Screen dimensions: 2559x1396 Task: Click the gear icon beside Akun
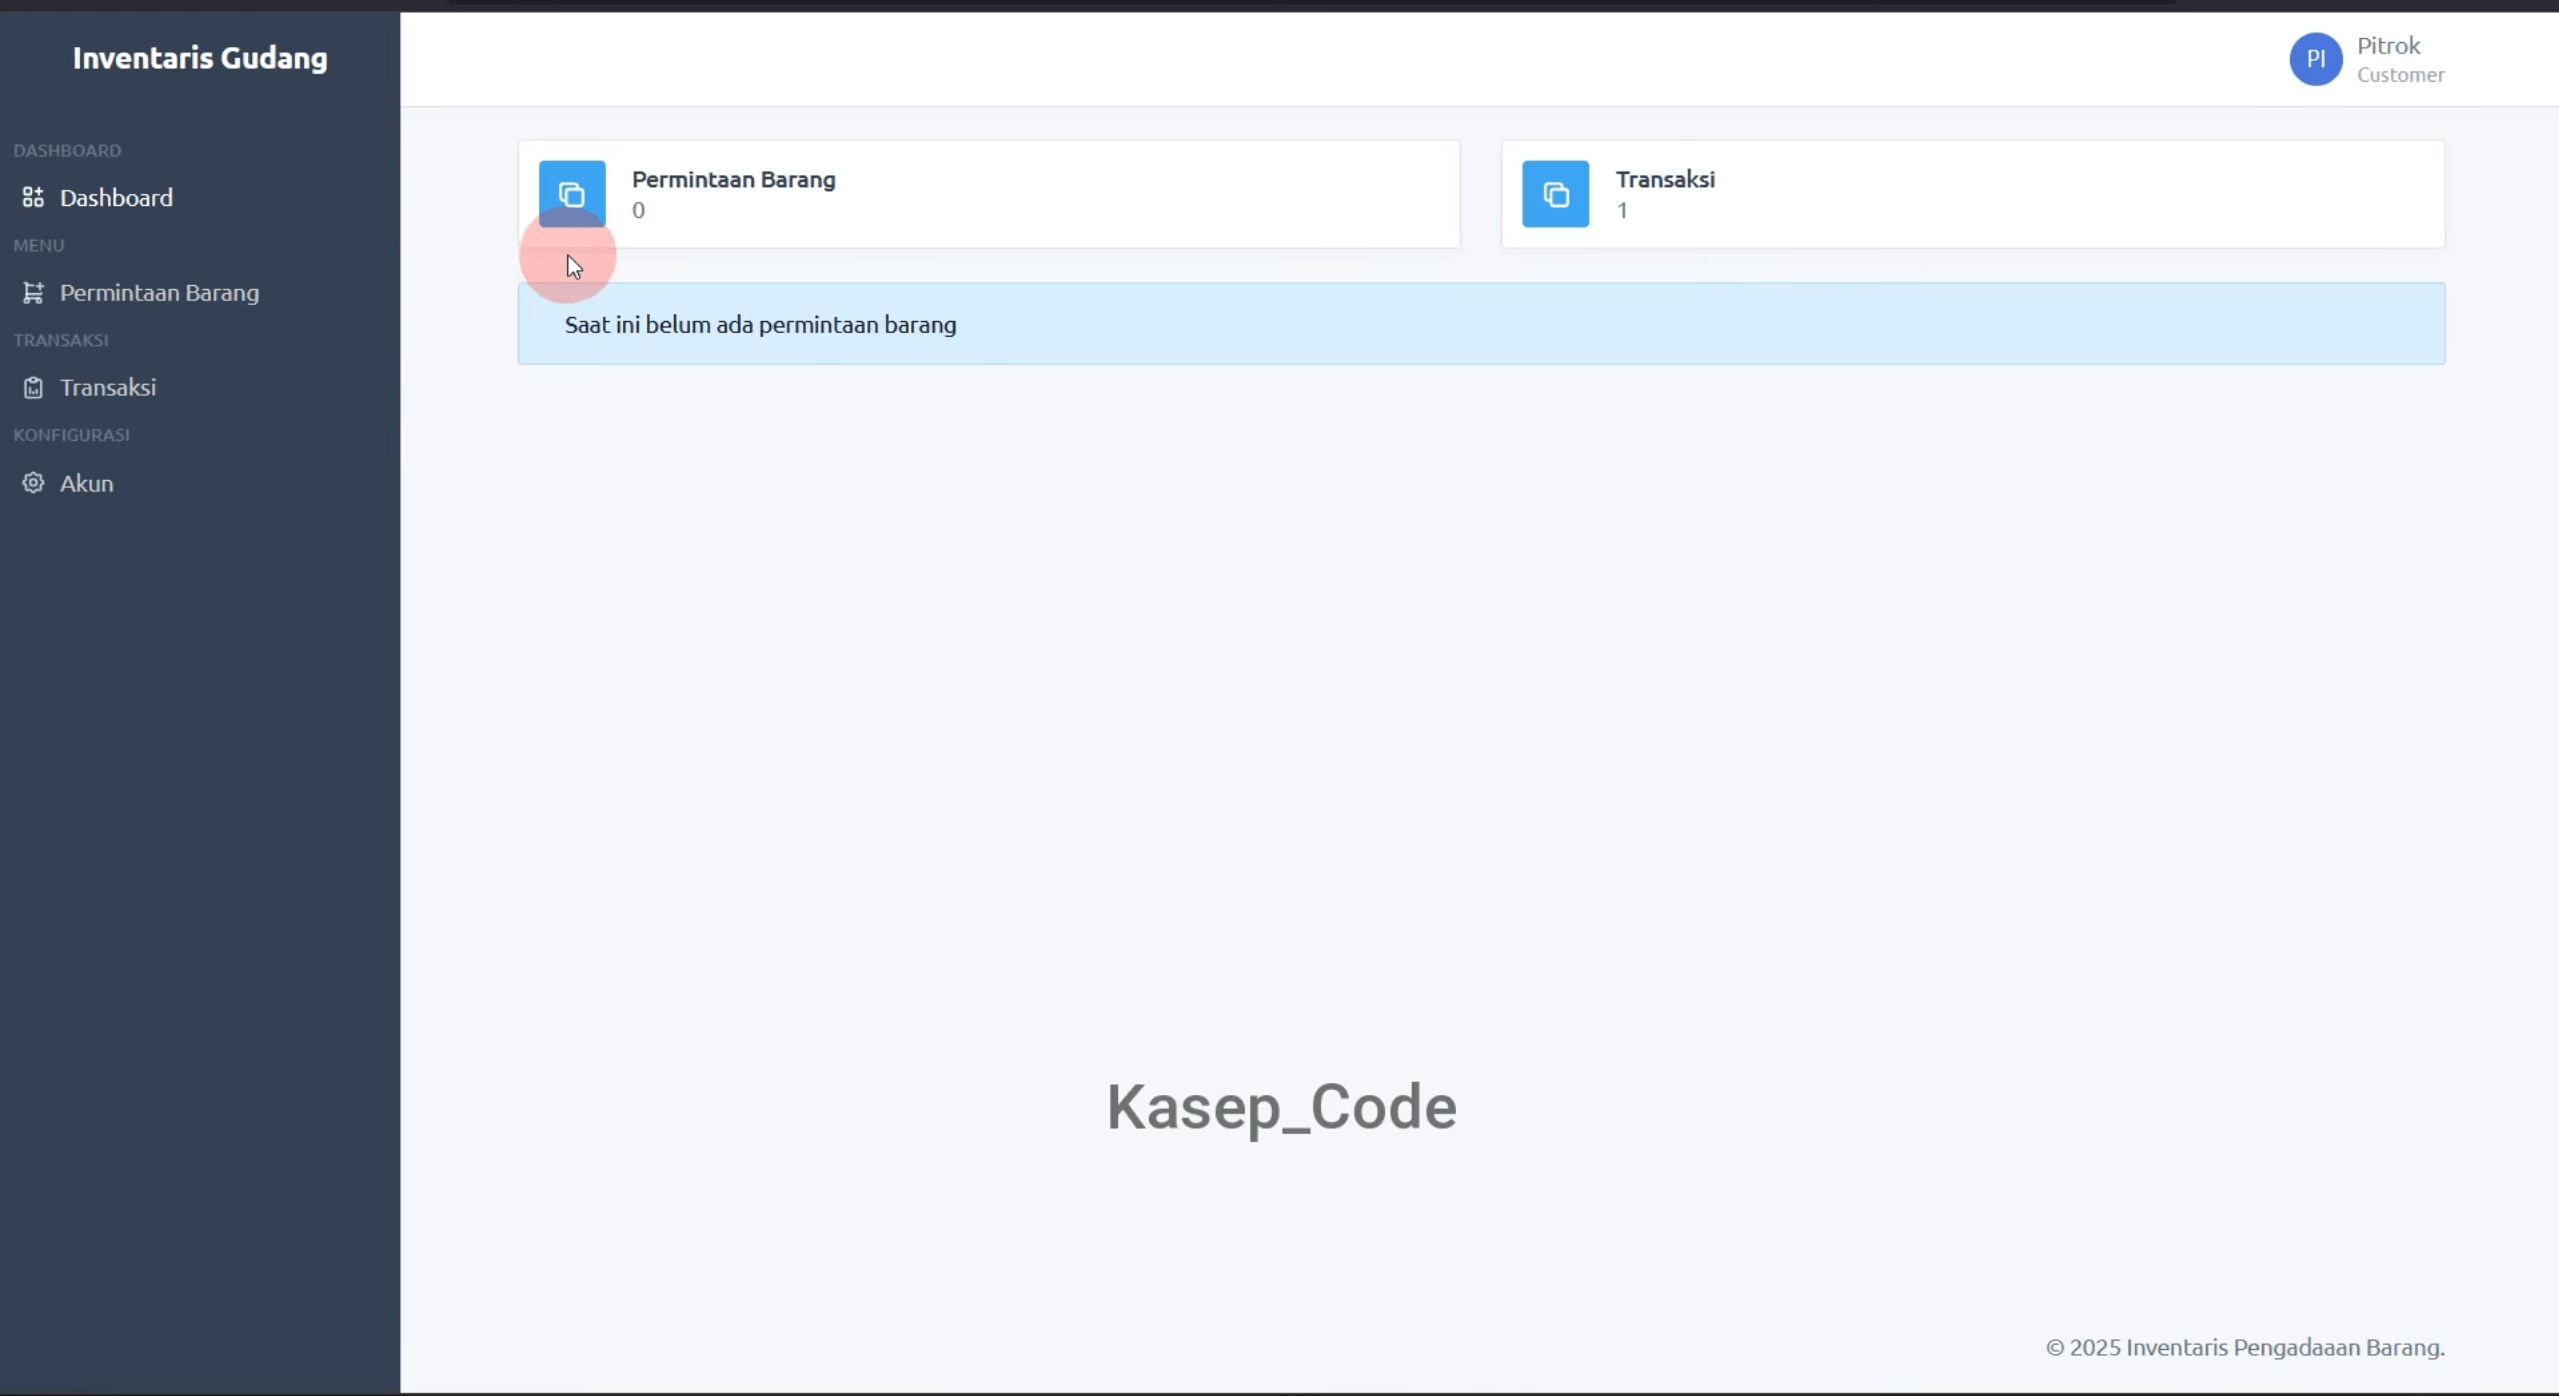point(33,483)
